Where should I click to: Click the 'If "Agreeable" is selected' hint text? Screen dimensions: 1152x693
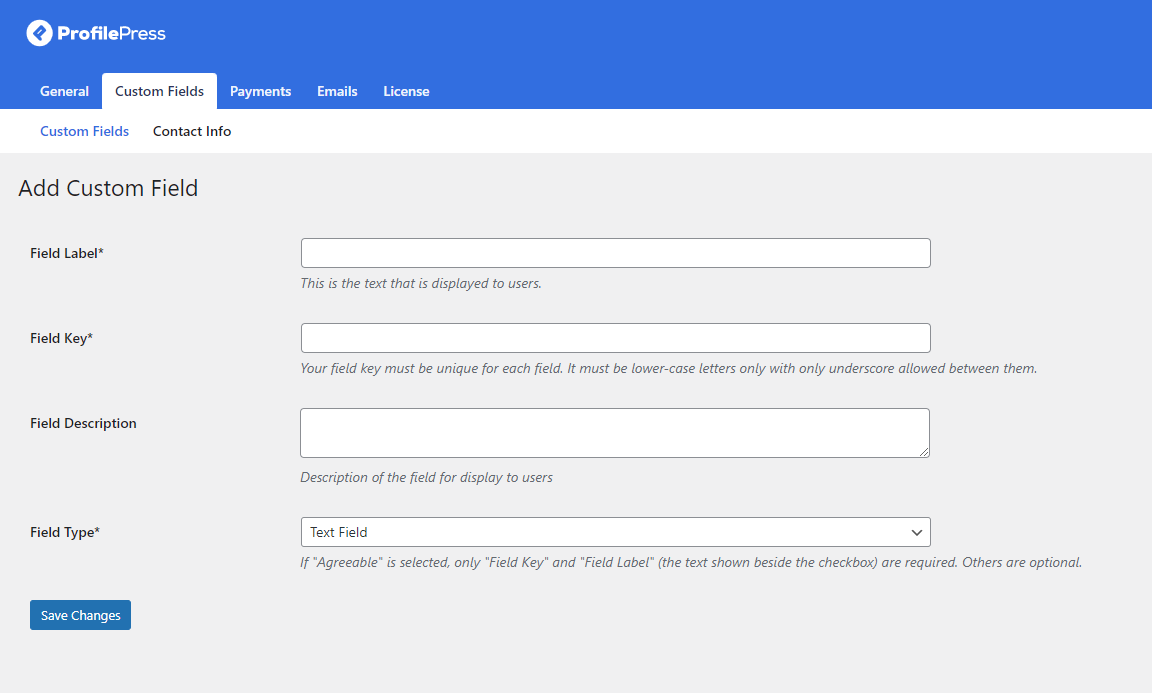[691, 562]
